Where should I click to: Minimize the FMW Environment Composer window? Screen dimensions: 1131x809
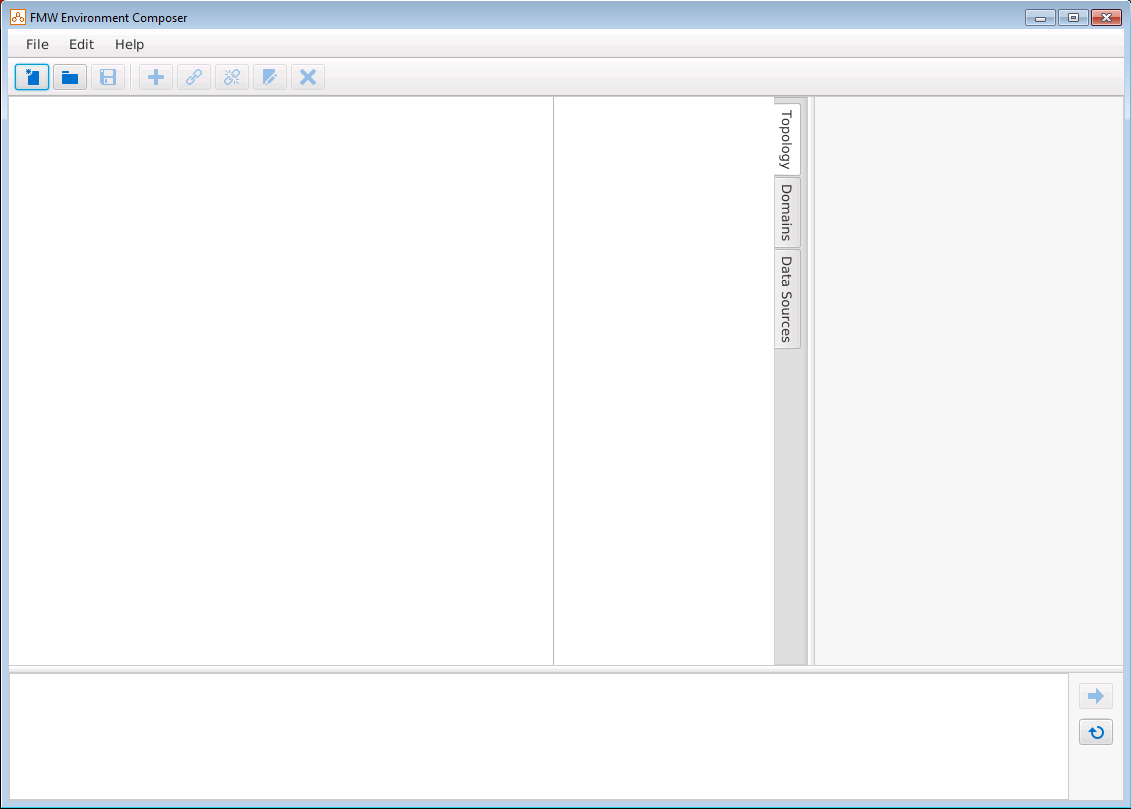pos(1040,18)
